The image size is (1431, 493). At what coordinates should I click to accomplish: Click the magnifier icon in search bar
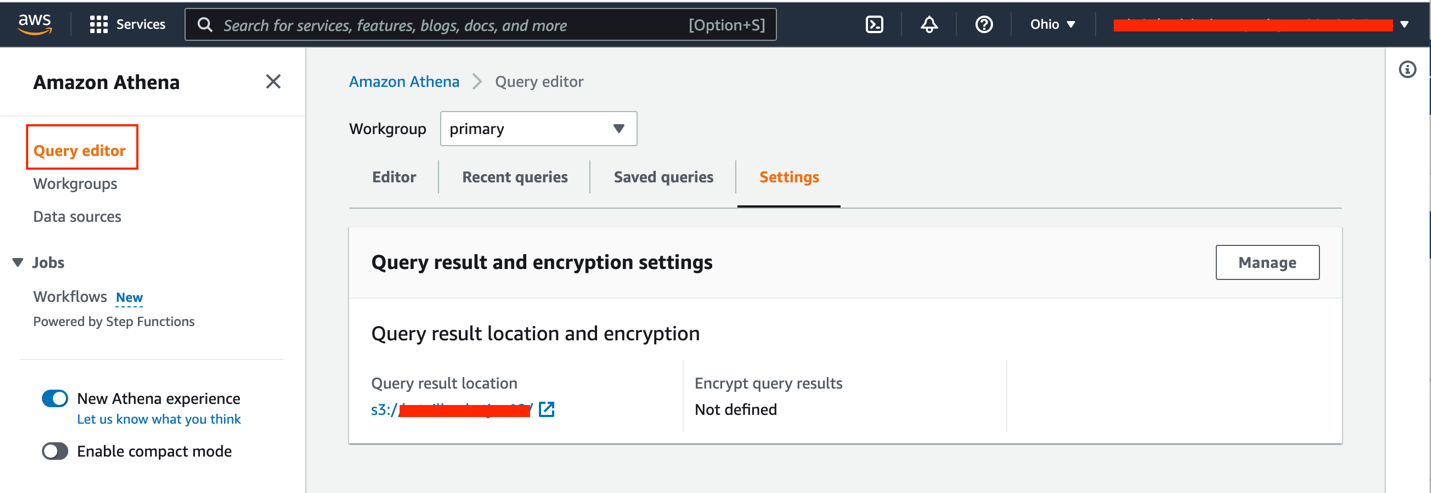click(205, 25)
